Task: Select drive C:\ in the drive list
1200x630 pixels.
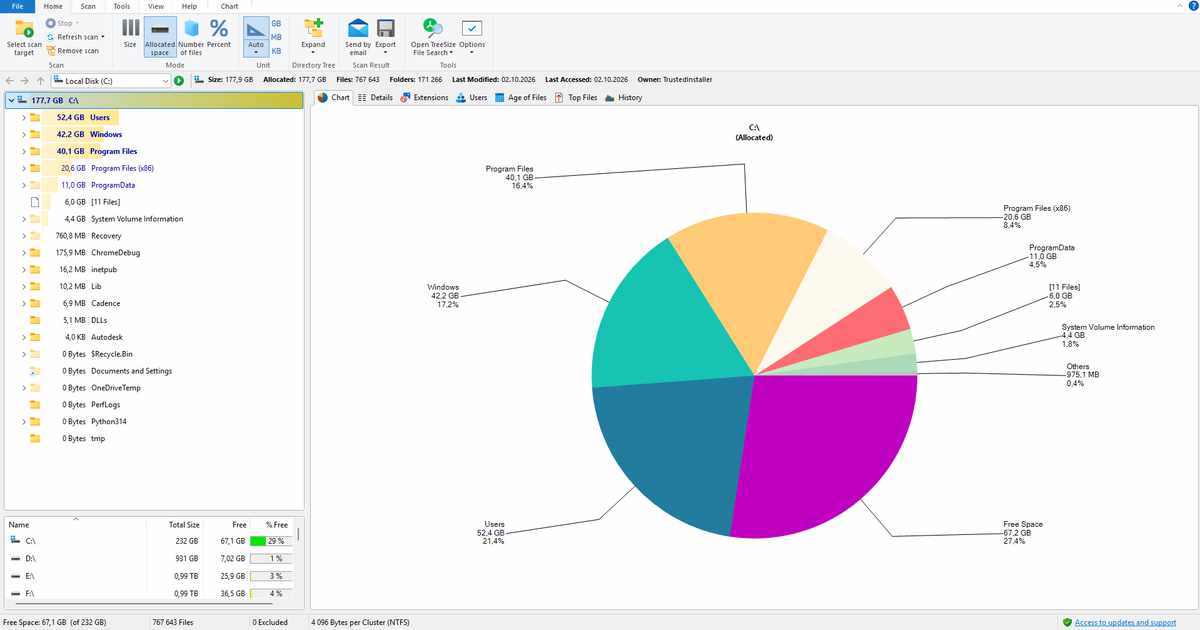Action: coord(152,541)
